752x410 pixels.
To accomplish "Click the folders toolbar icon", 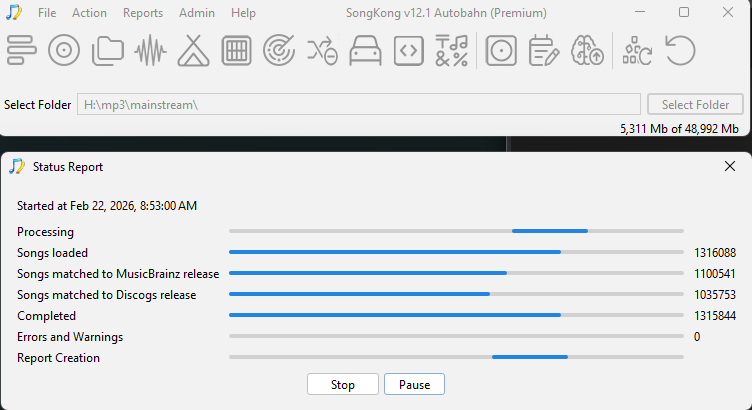I will [x=107, y=50].
